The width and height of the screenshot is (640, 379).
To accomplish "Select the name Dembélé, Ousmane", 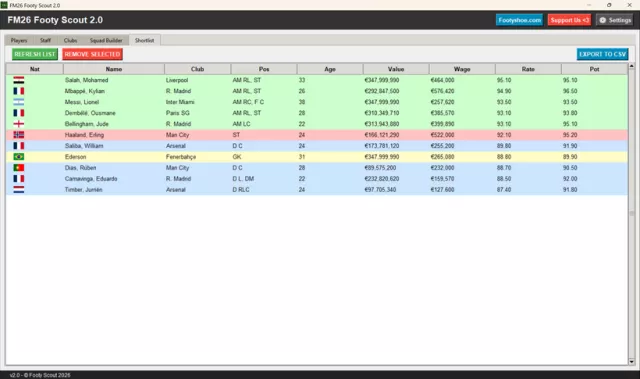I will 90,113.
